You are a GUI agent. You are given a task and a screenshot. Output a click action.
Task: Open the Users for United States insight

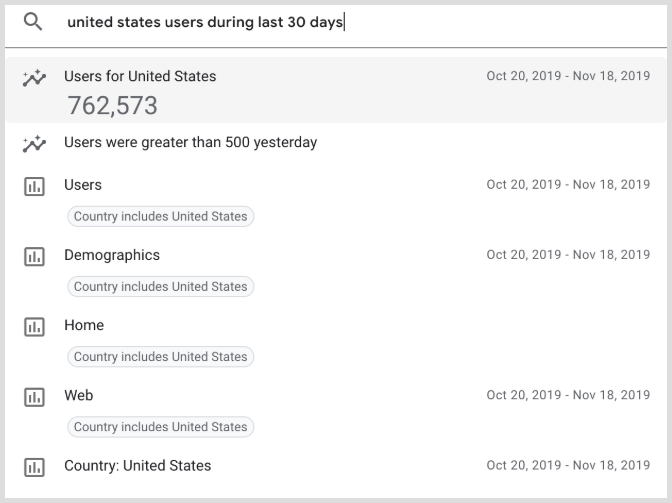[x=140, y=76]
